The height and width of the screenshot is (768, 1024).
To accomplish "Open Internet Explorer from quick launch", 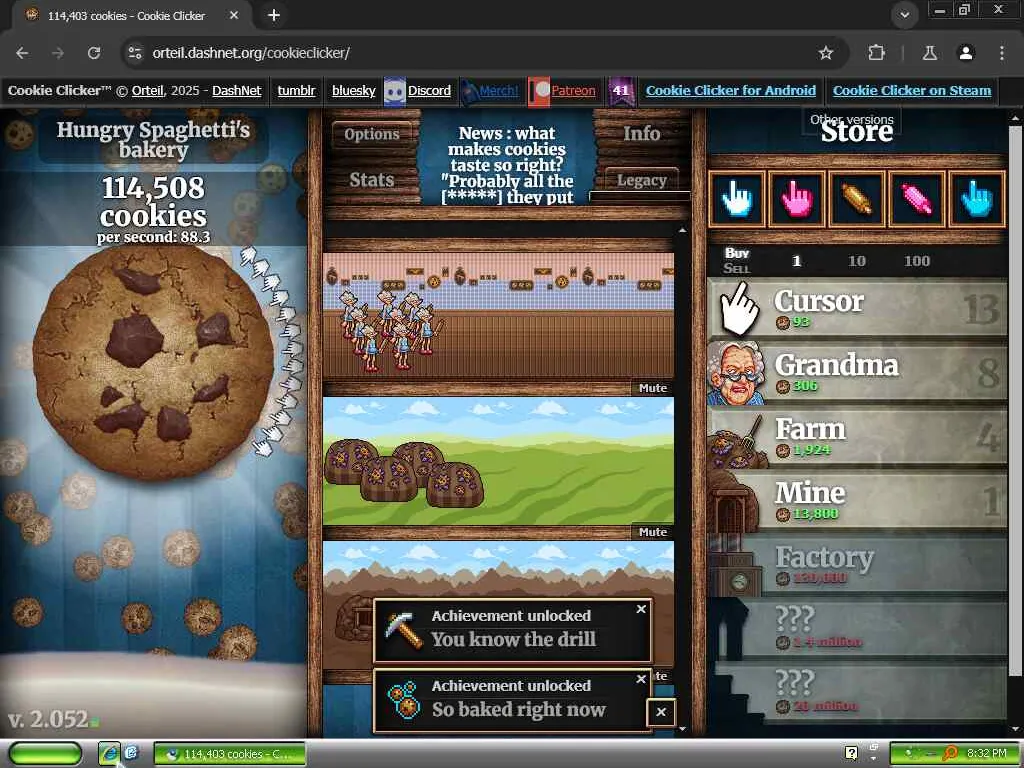I will [x=109, y=754].
